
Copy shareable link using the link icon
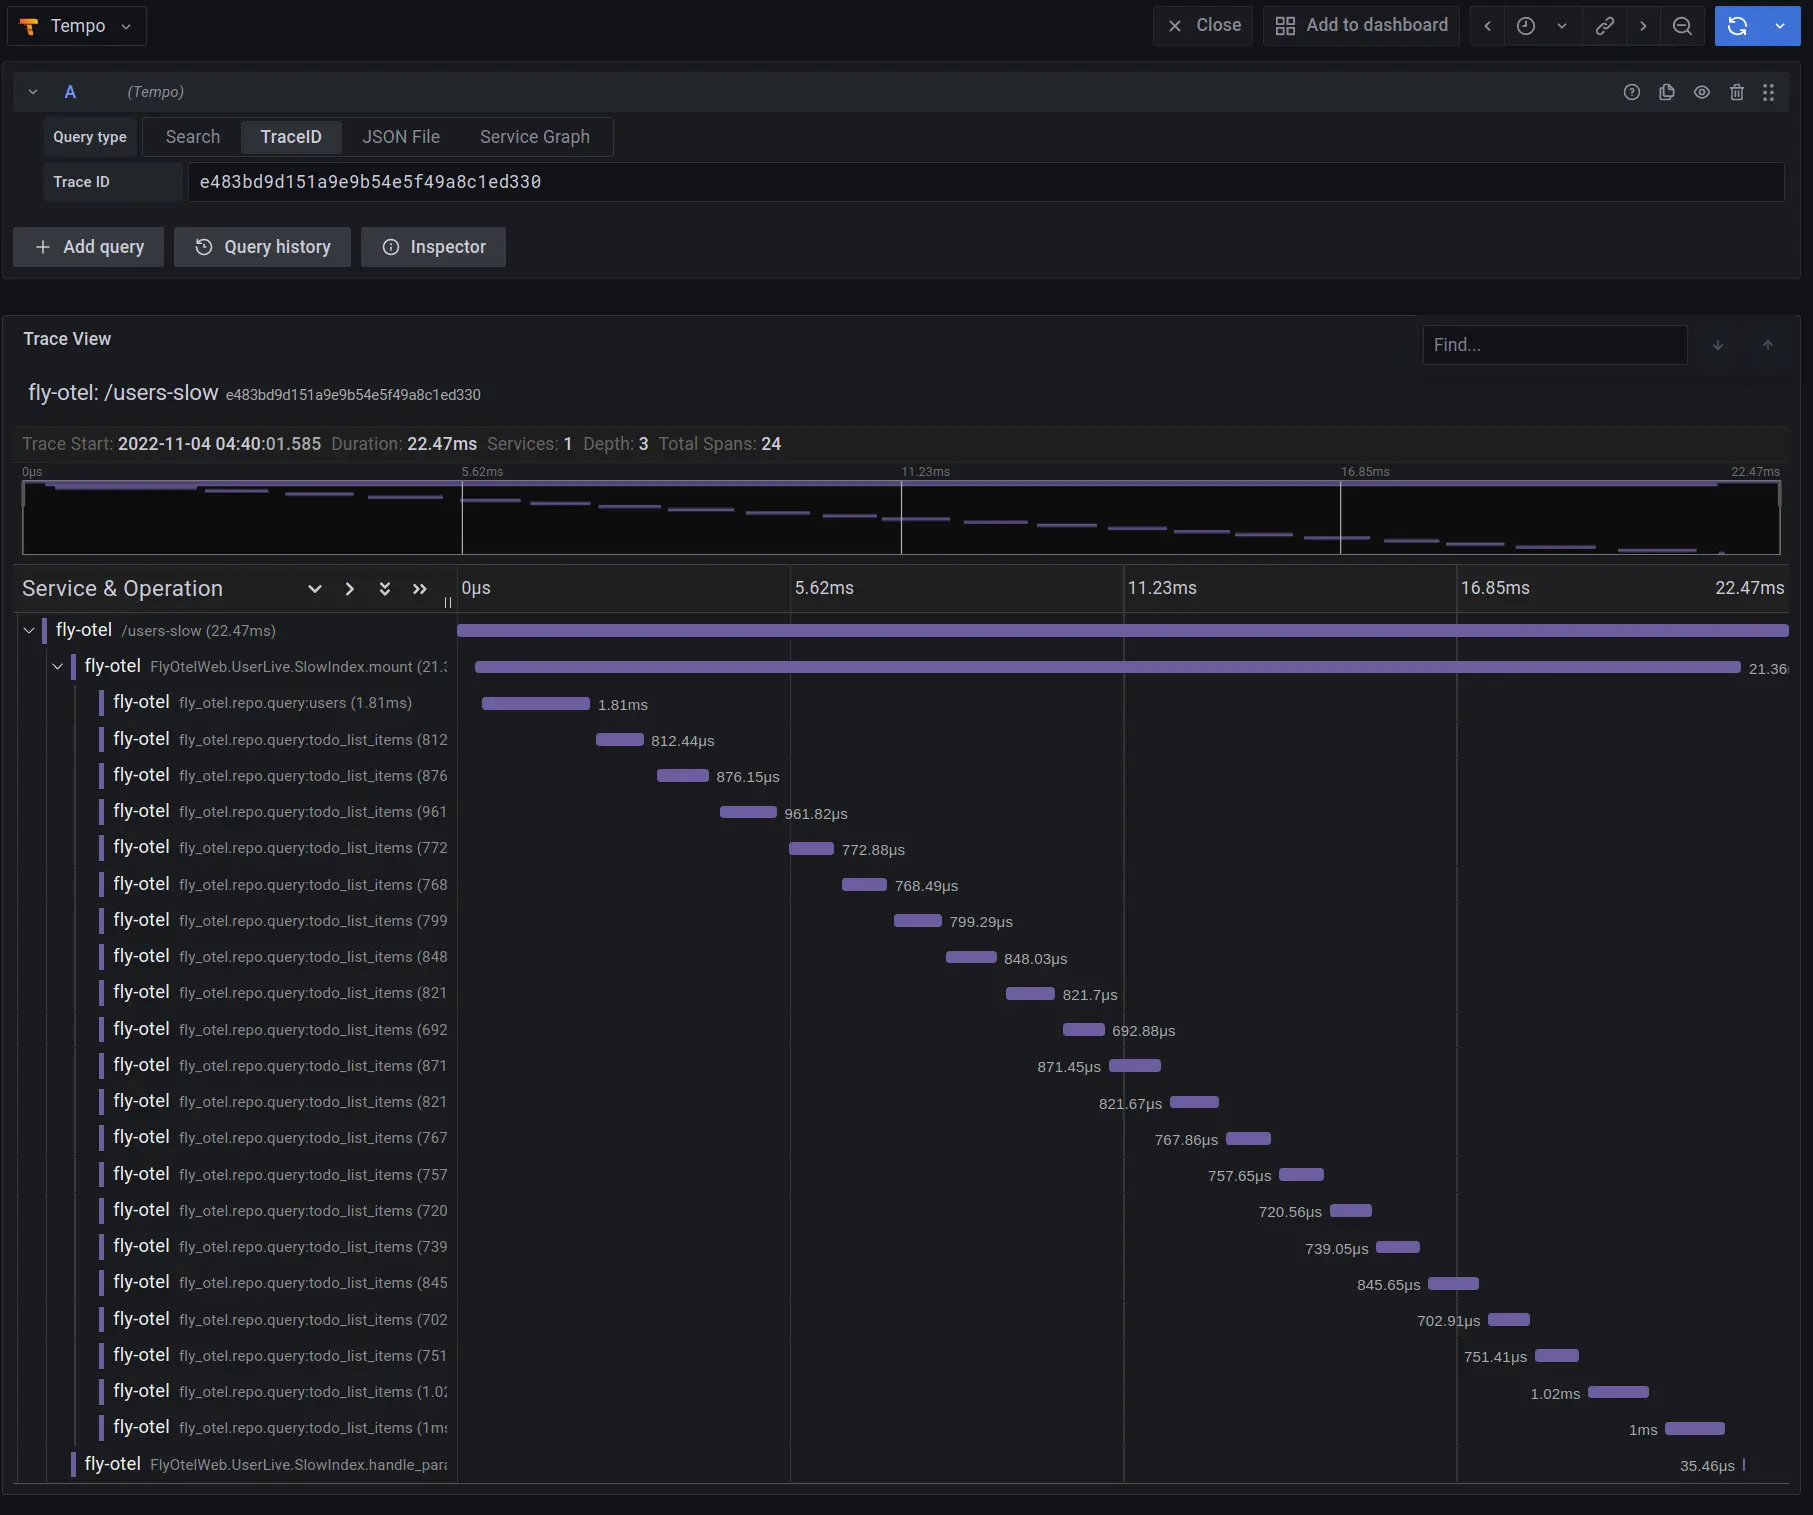coord(1604,26)
